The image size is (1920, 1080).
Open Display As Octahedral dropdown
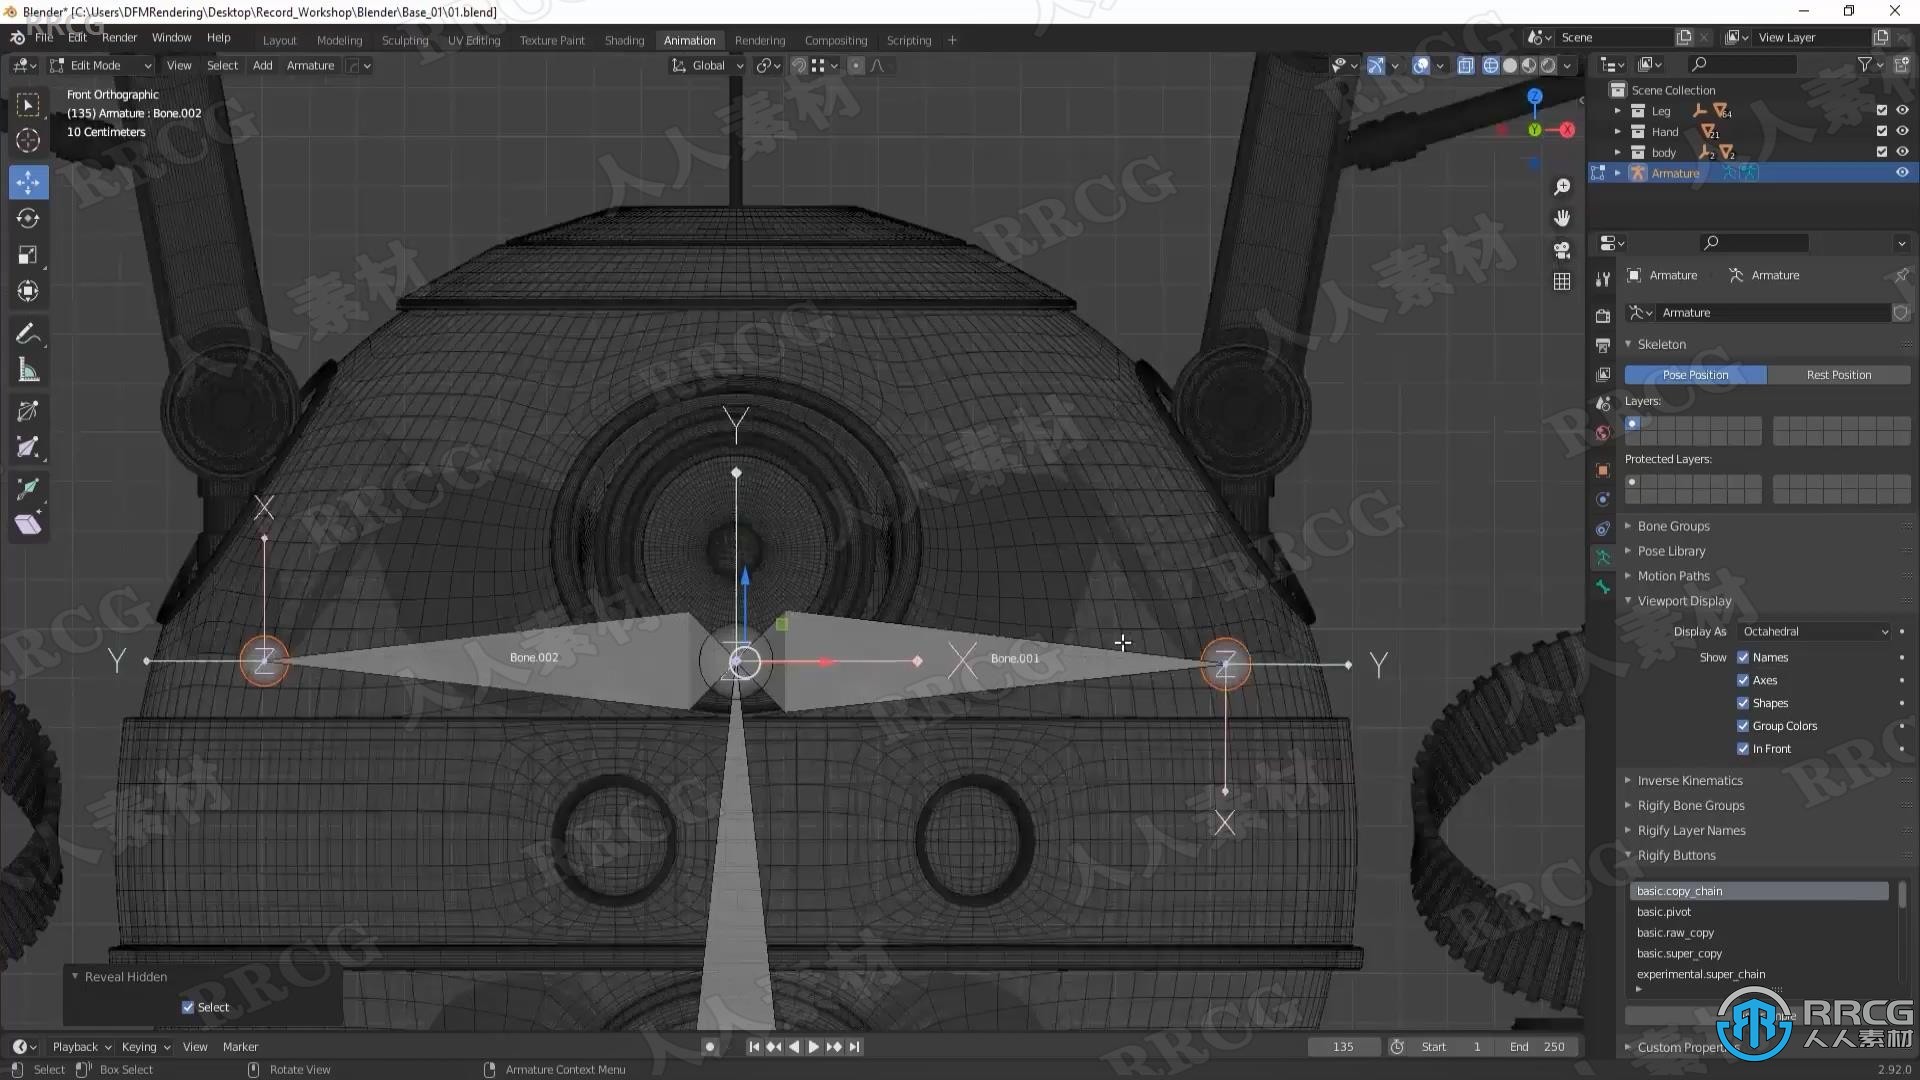pyautogui.click(x=1814, y=631)
